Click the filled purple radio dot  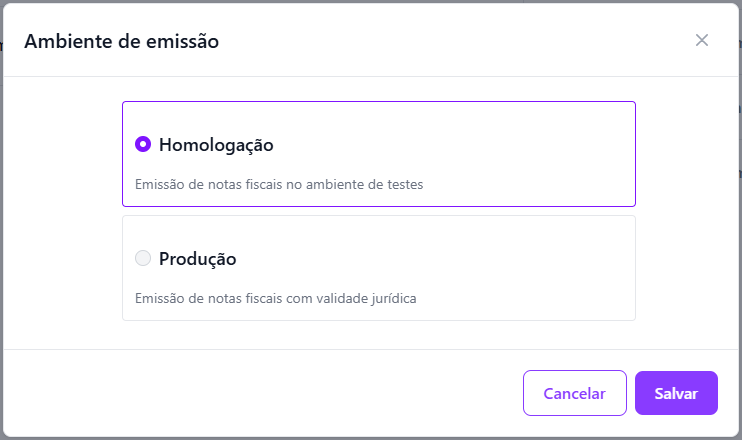[143, 144]
